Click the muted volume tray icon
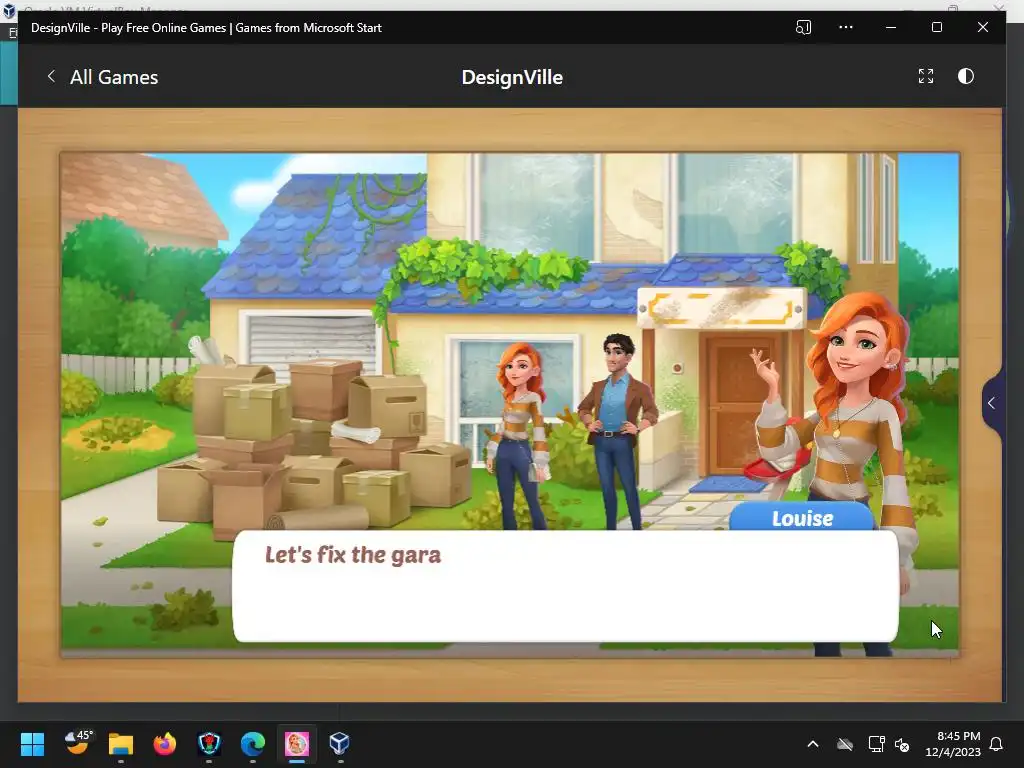 902,744
